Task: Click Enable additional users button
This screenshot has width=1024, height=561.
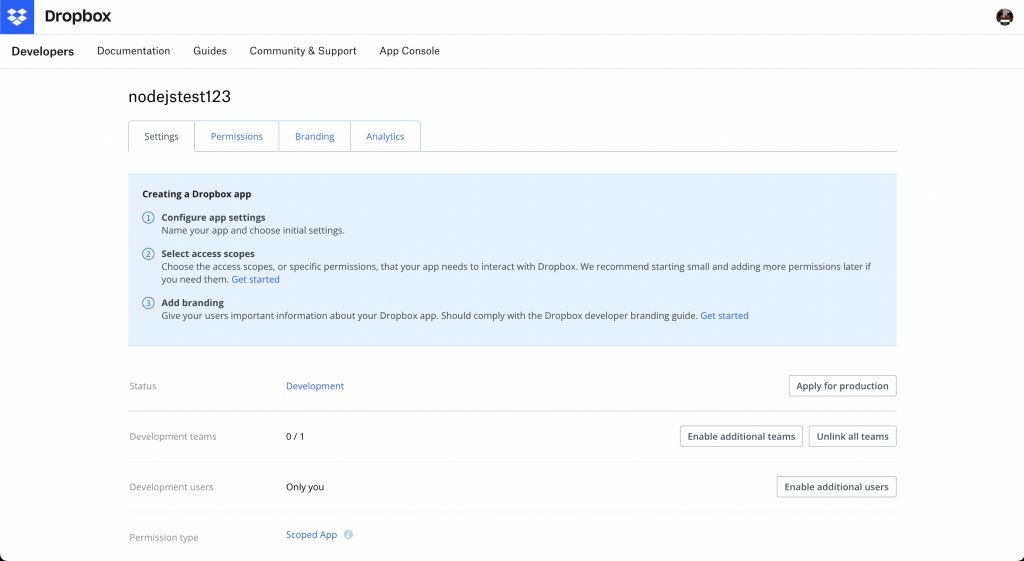Action: tap(837, 487)
